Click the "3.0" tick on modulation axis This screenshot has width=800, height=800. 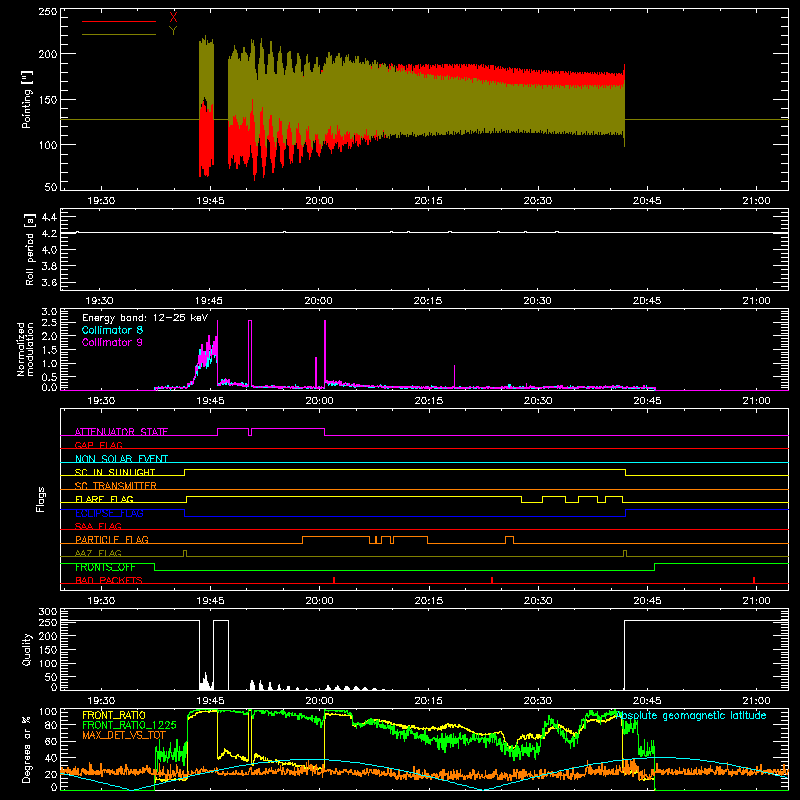pos(49,312)
